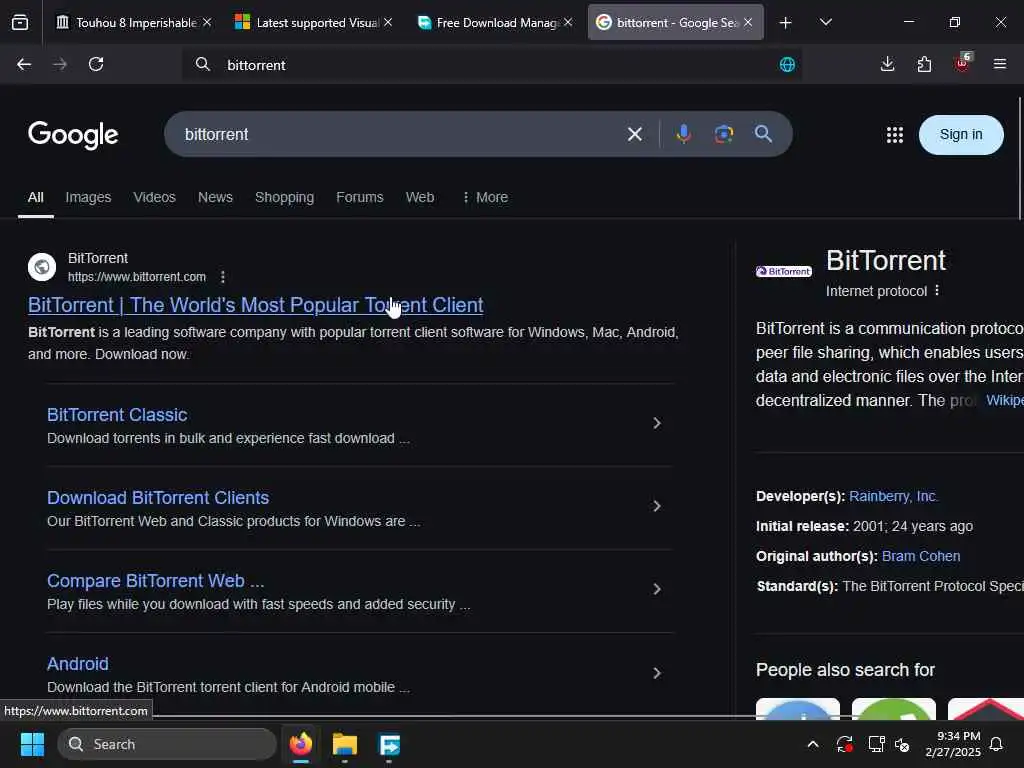Open the uBlock Origin extension icon
The width and height of the screenshot is (1024, 768).
tap(963, 63)
